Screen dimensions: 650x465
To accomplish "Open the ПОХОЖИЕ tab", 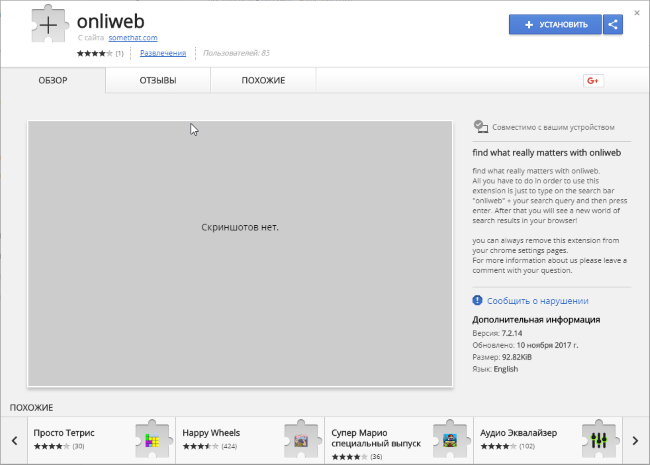I will pos(263,80).
